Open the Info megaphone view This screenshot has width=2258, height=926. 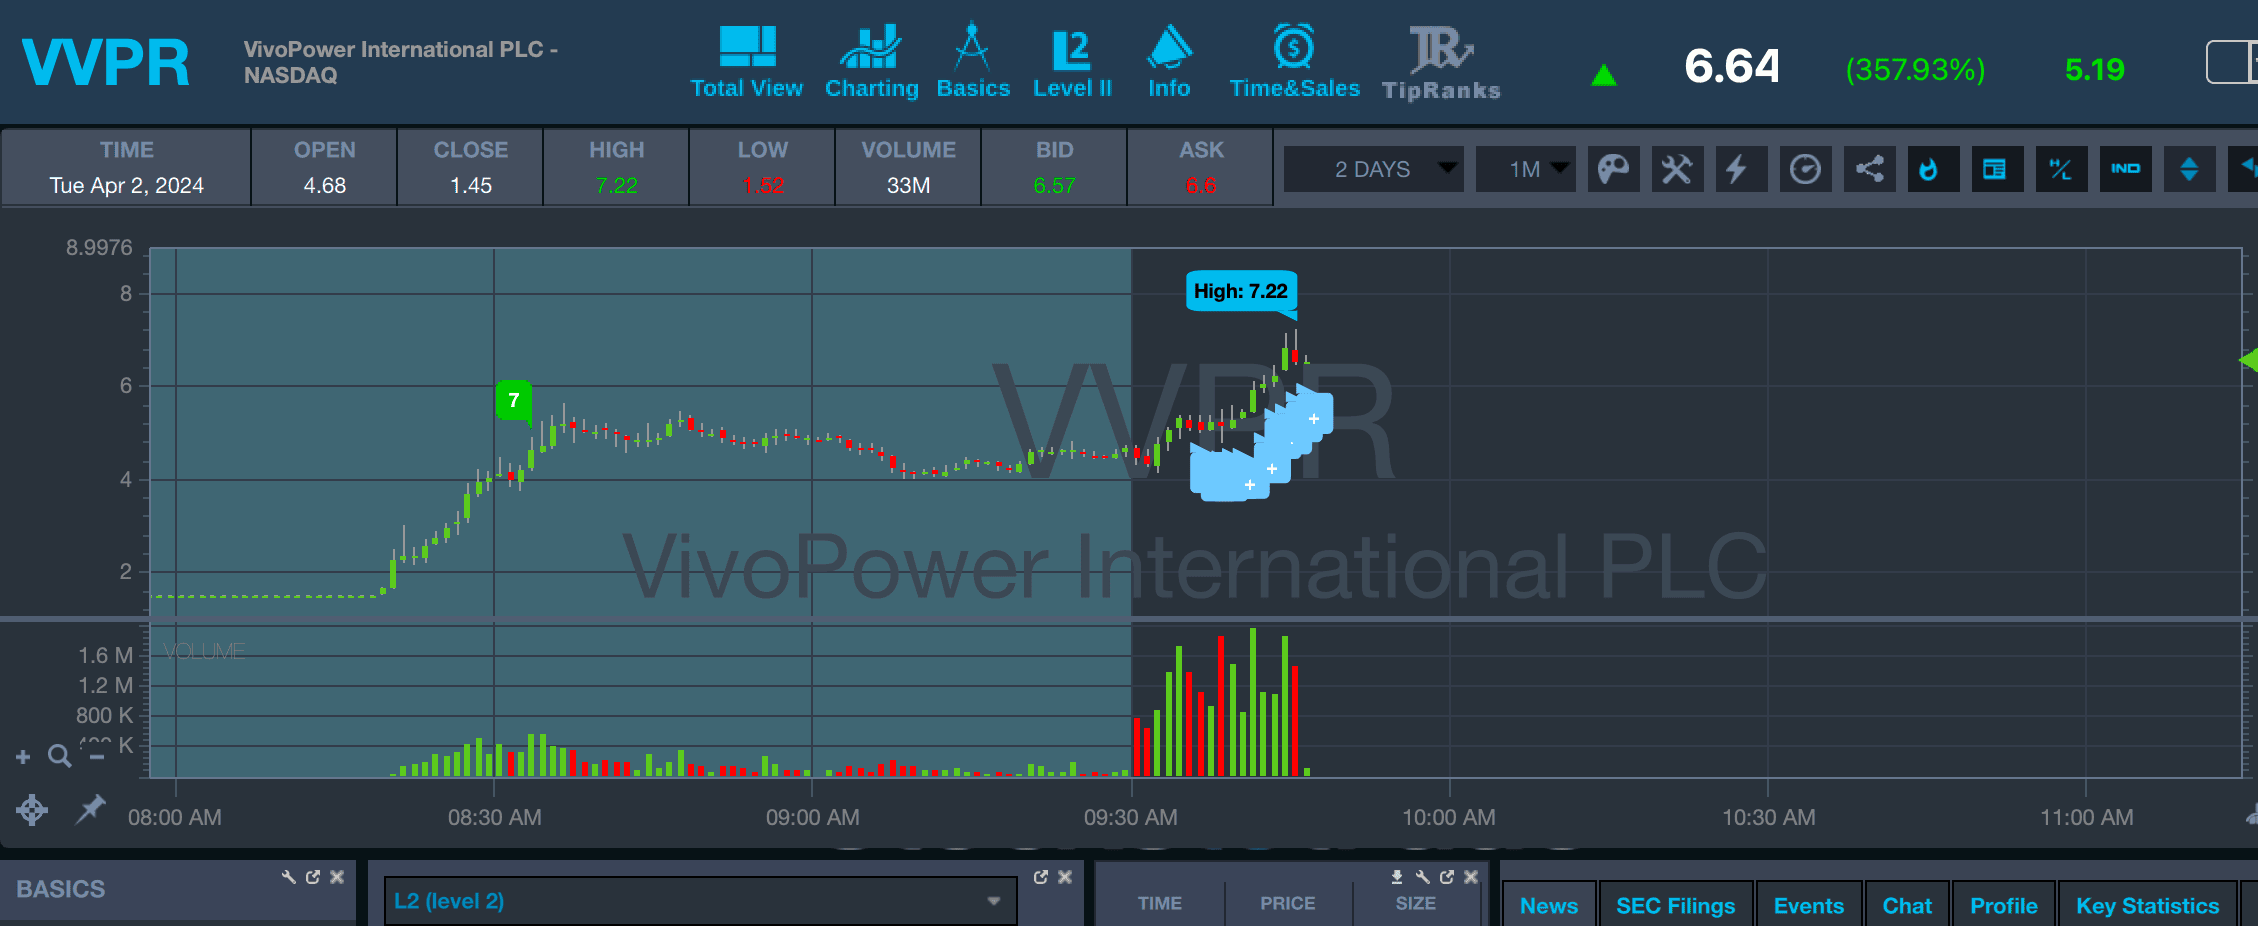coord(1169,62)
